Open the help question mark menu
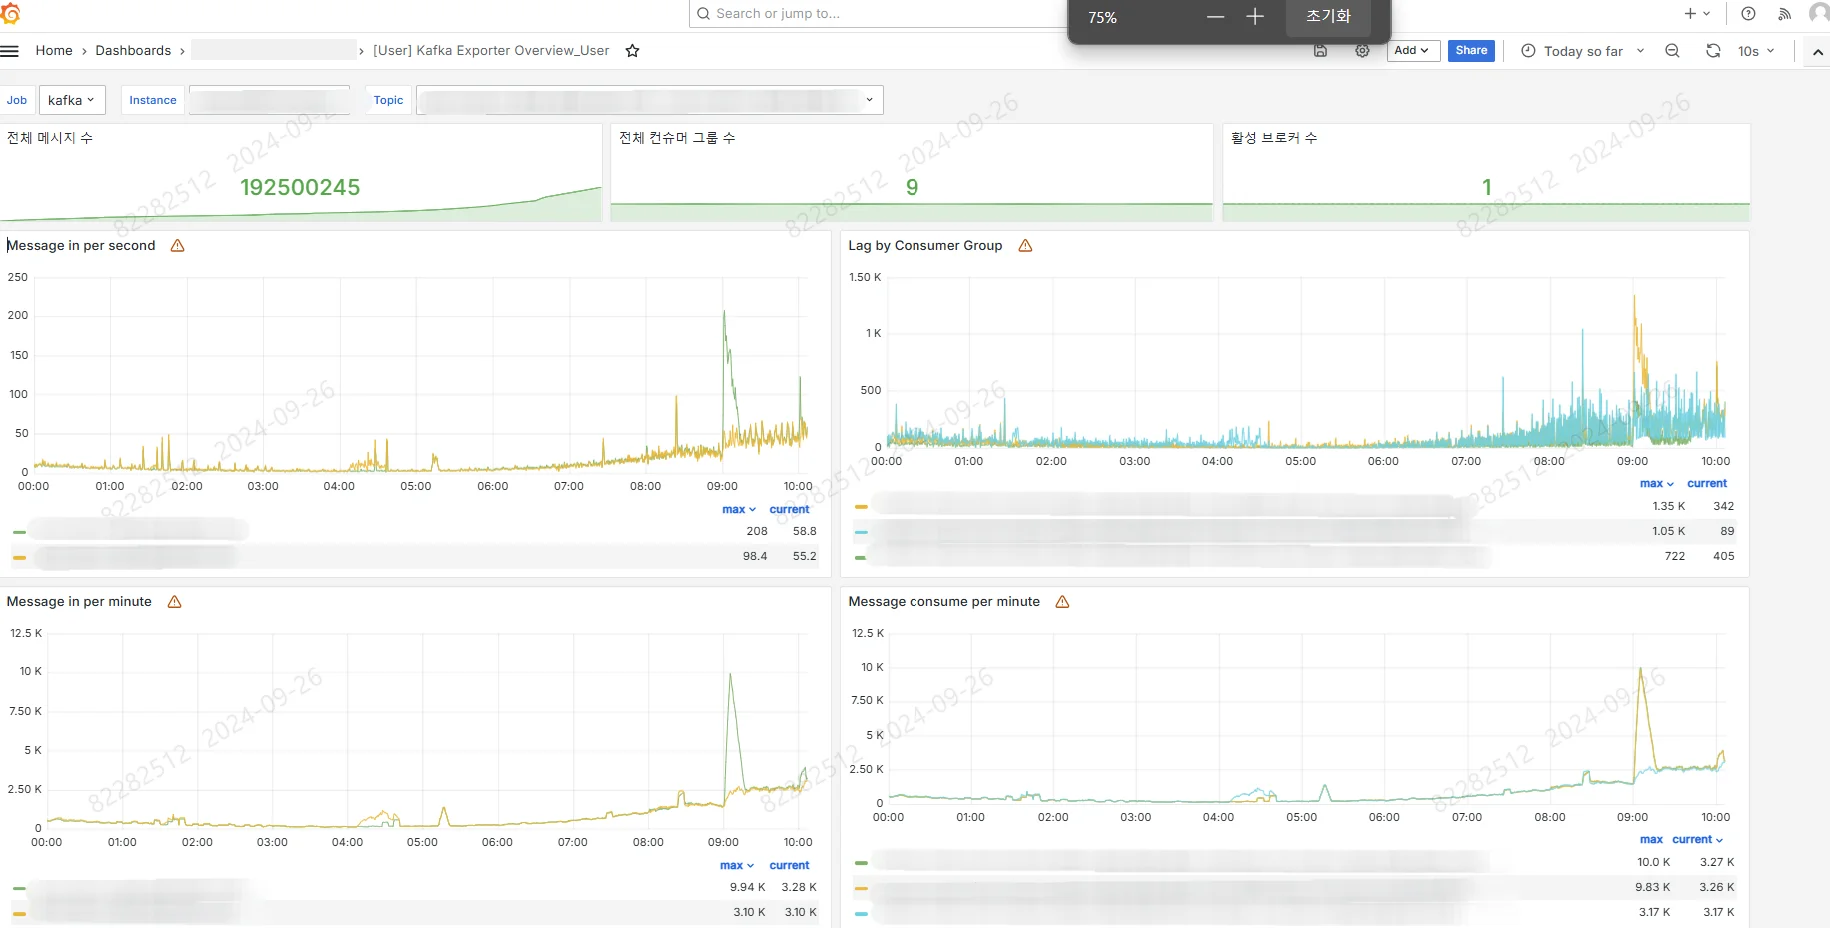The height and width of the screenshot is (928, 1830). coord(1748,14)
